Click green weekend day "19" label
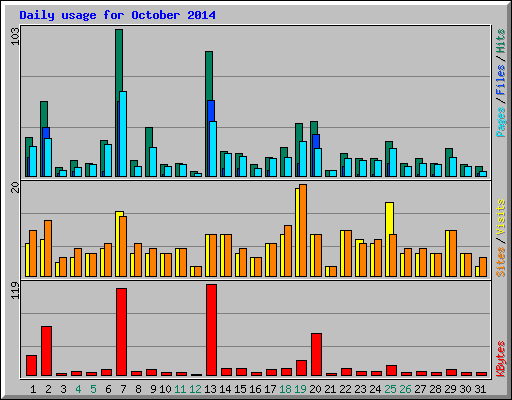Screen dimensions: 512x400 coord(300,389)
